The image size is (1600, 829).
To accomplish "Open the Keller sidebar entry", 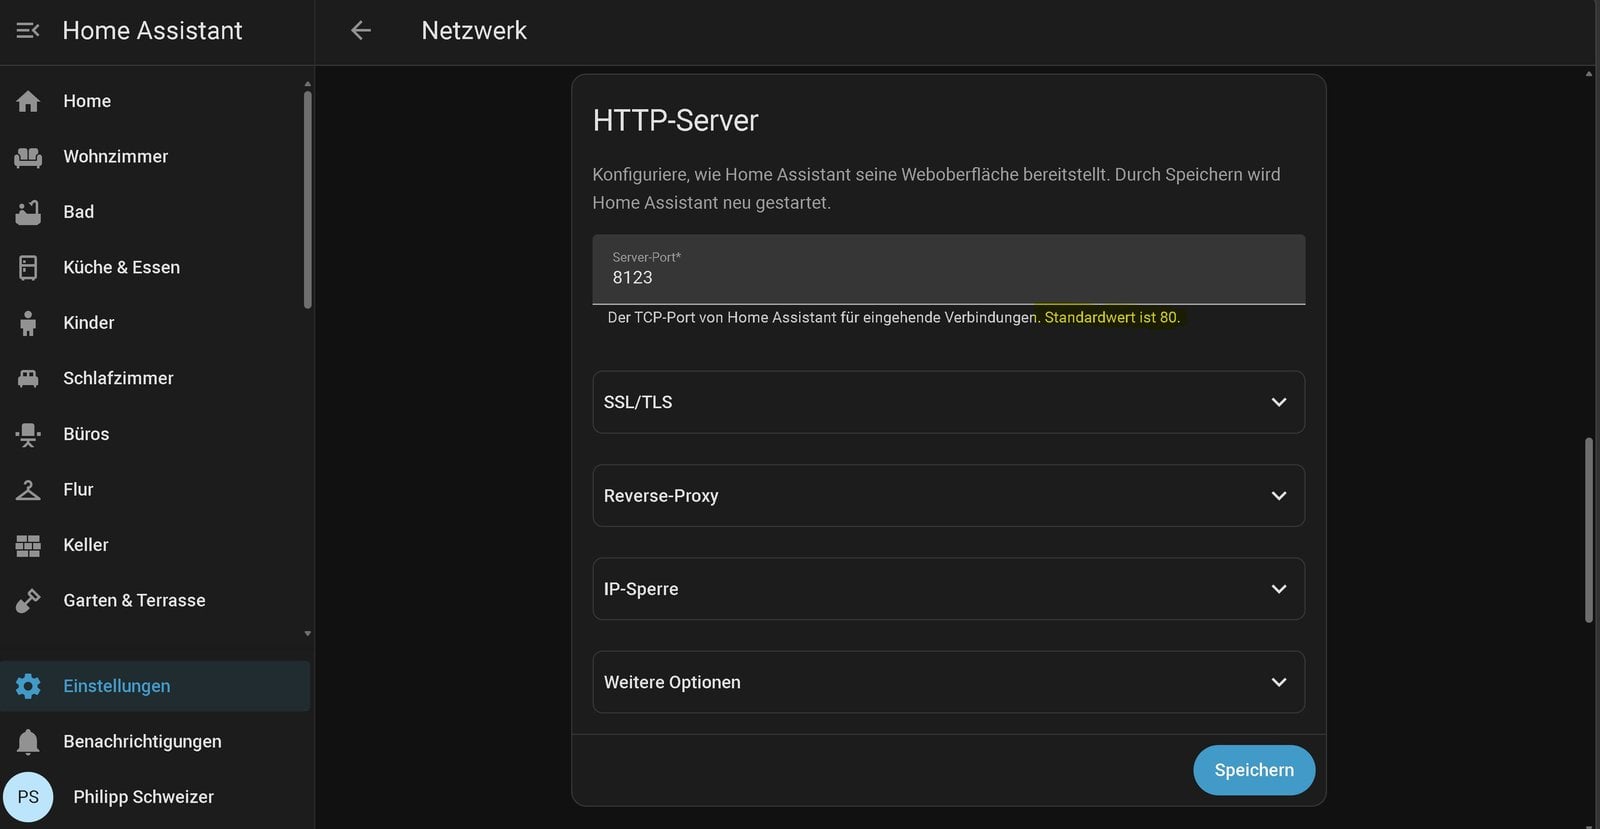I will point(155,545).
